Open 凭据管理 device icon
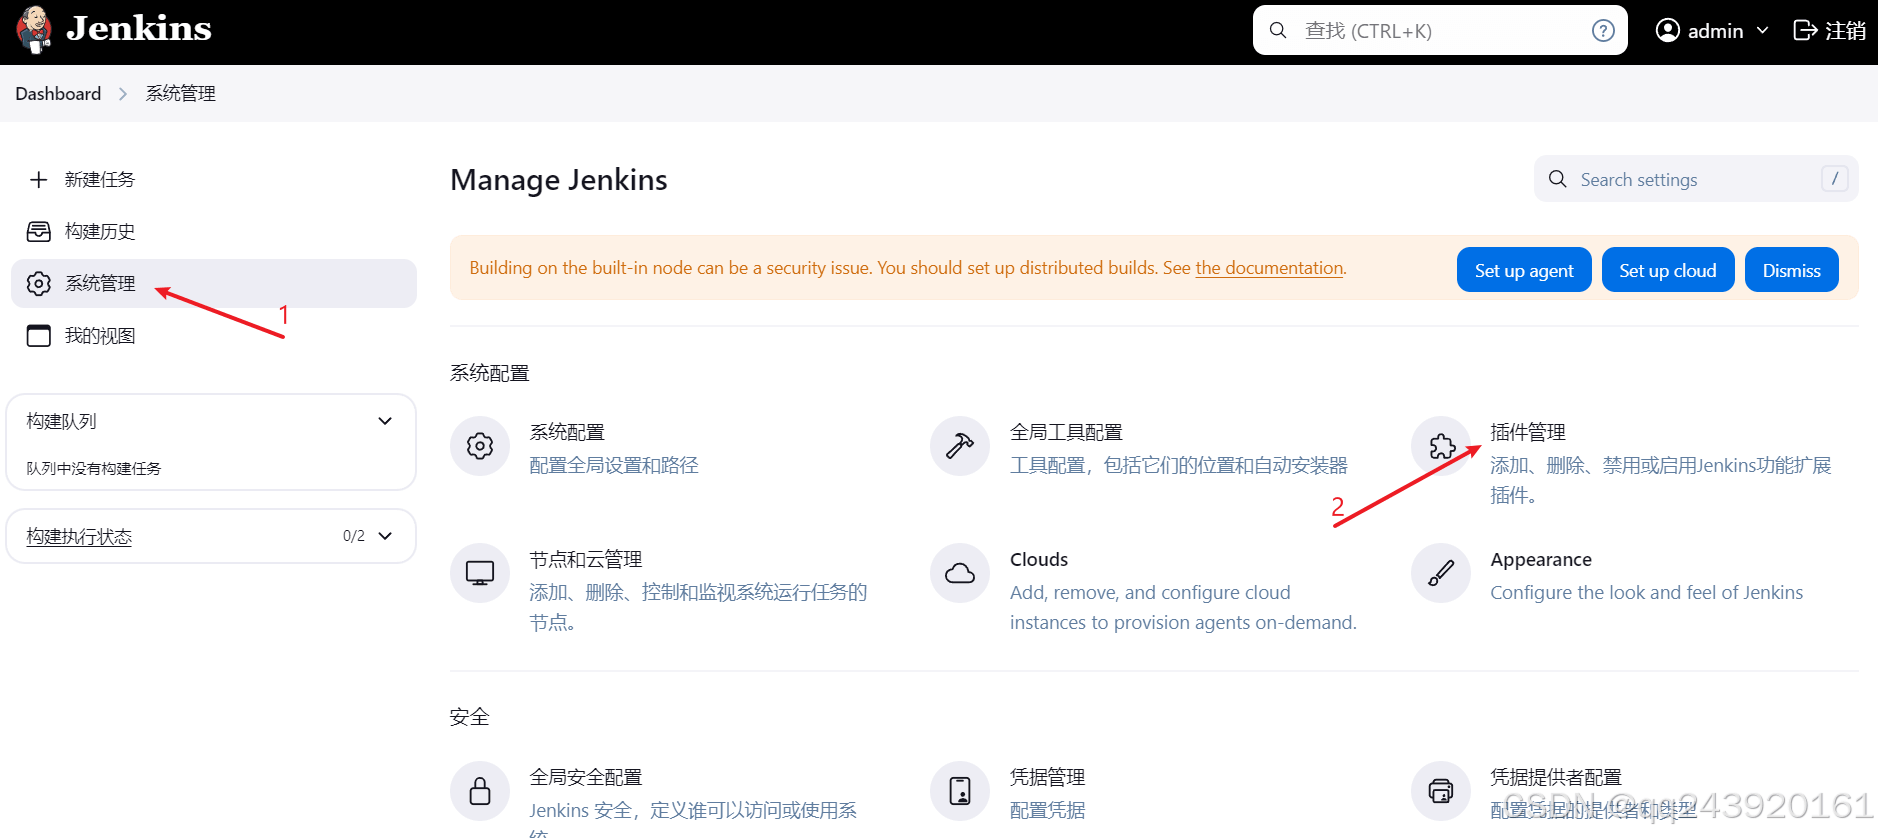 click(960, 791)
